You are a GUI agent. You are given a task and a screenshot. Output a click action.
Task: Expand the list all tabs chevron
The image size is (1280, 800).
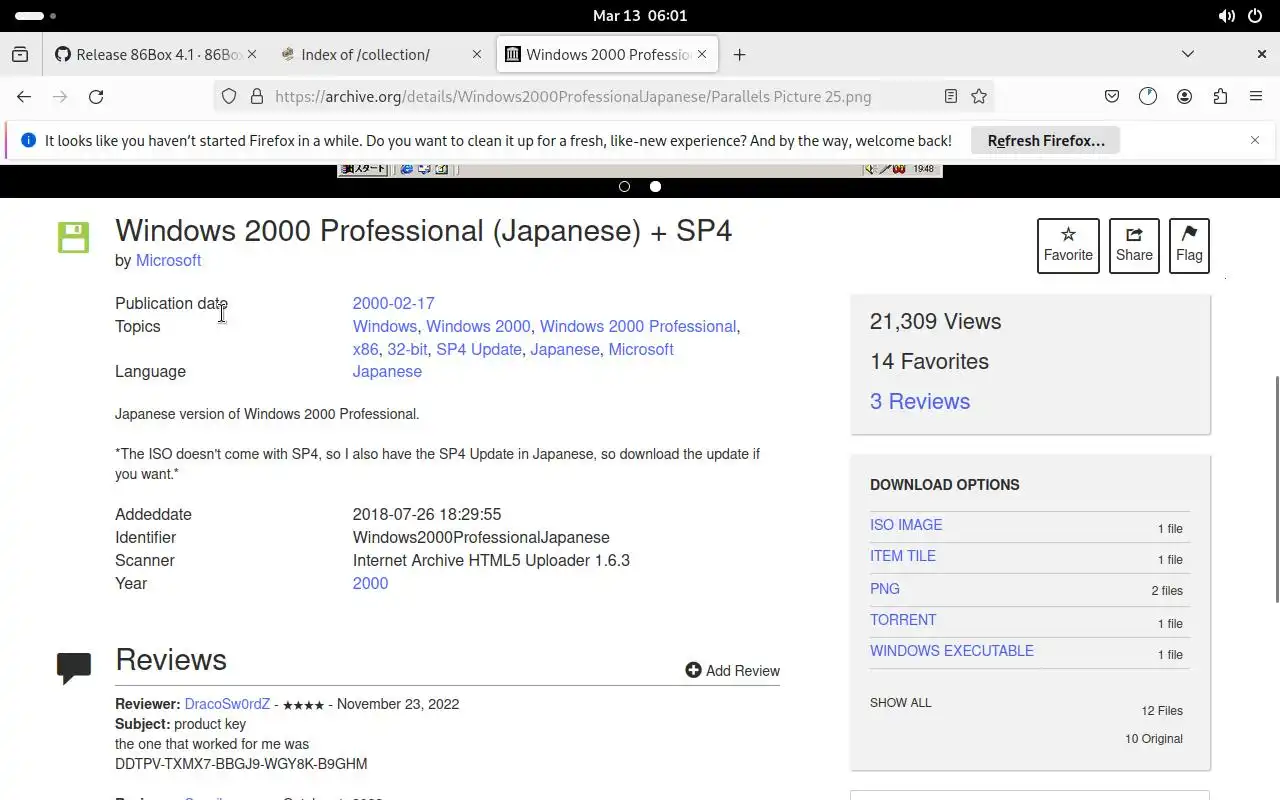[x=1188, y=54]
